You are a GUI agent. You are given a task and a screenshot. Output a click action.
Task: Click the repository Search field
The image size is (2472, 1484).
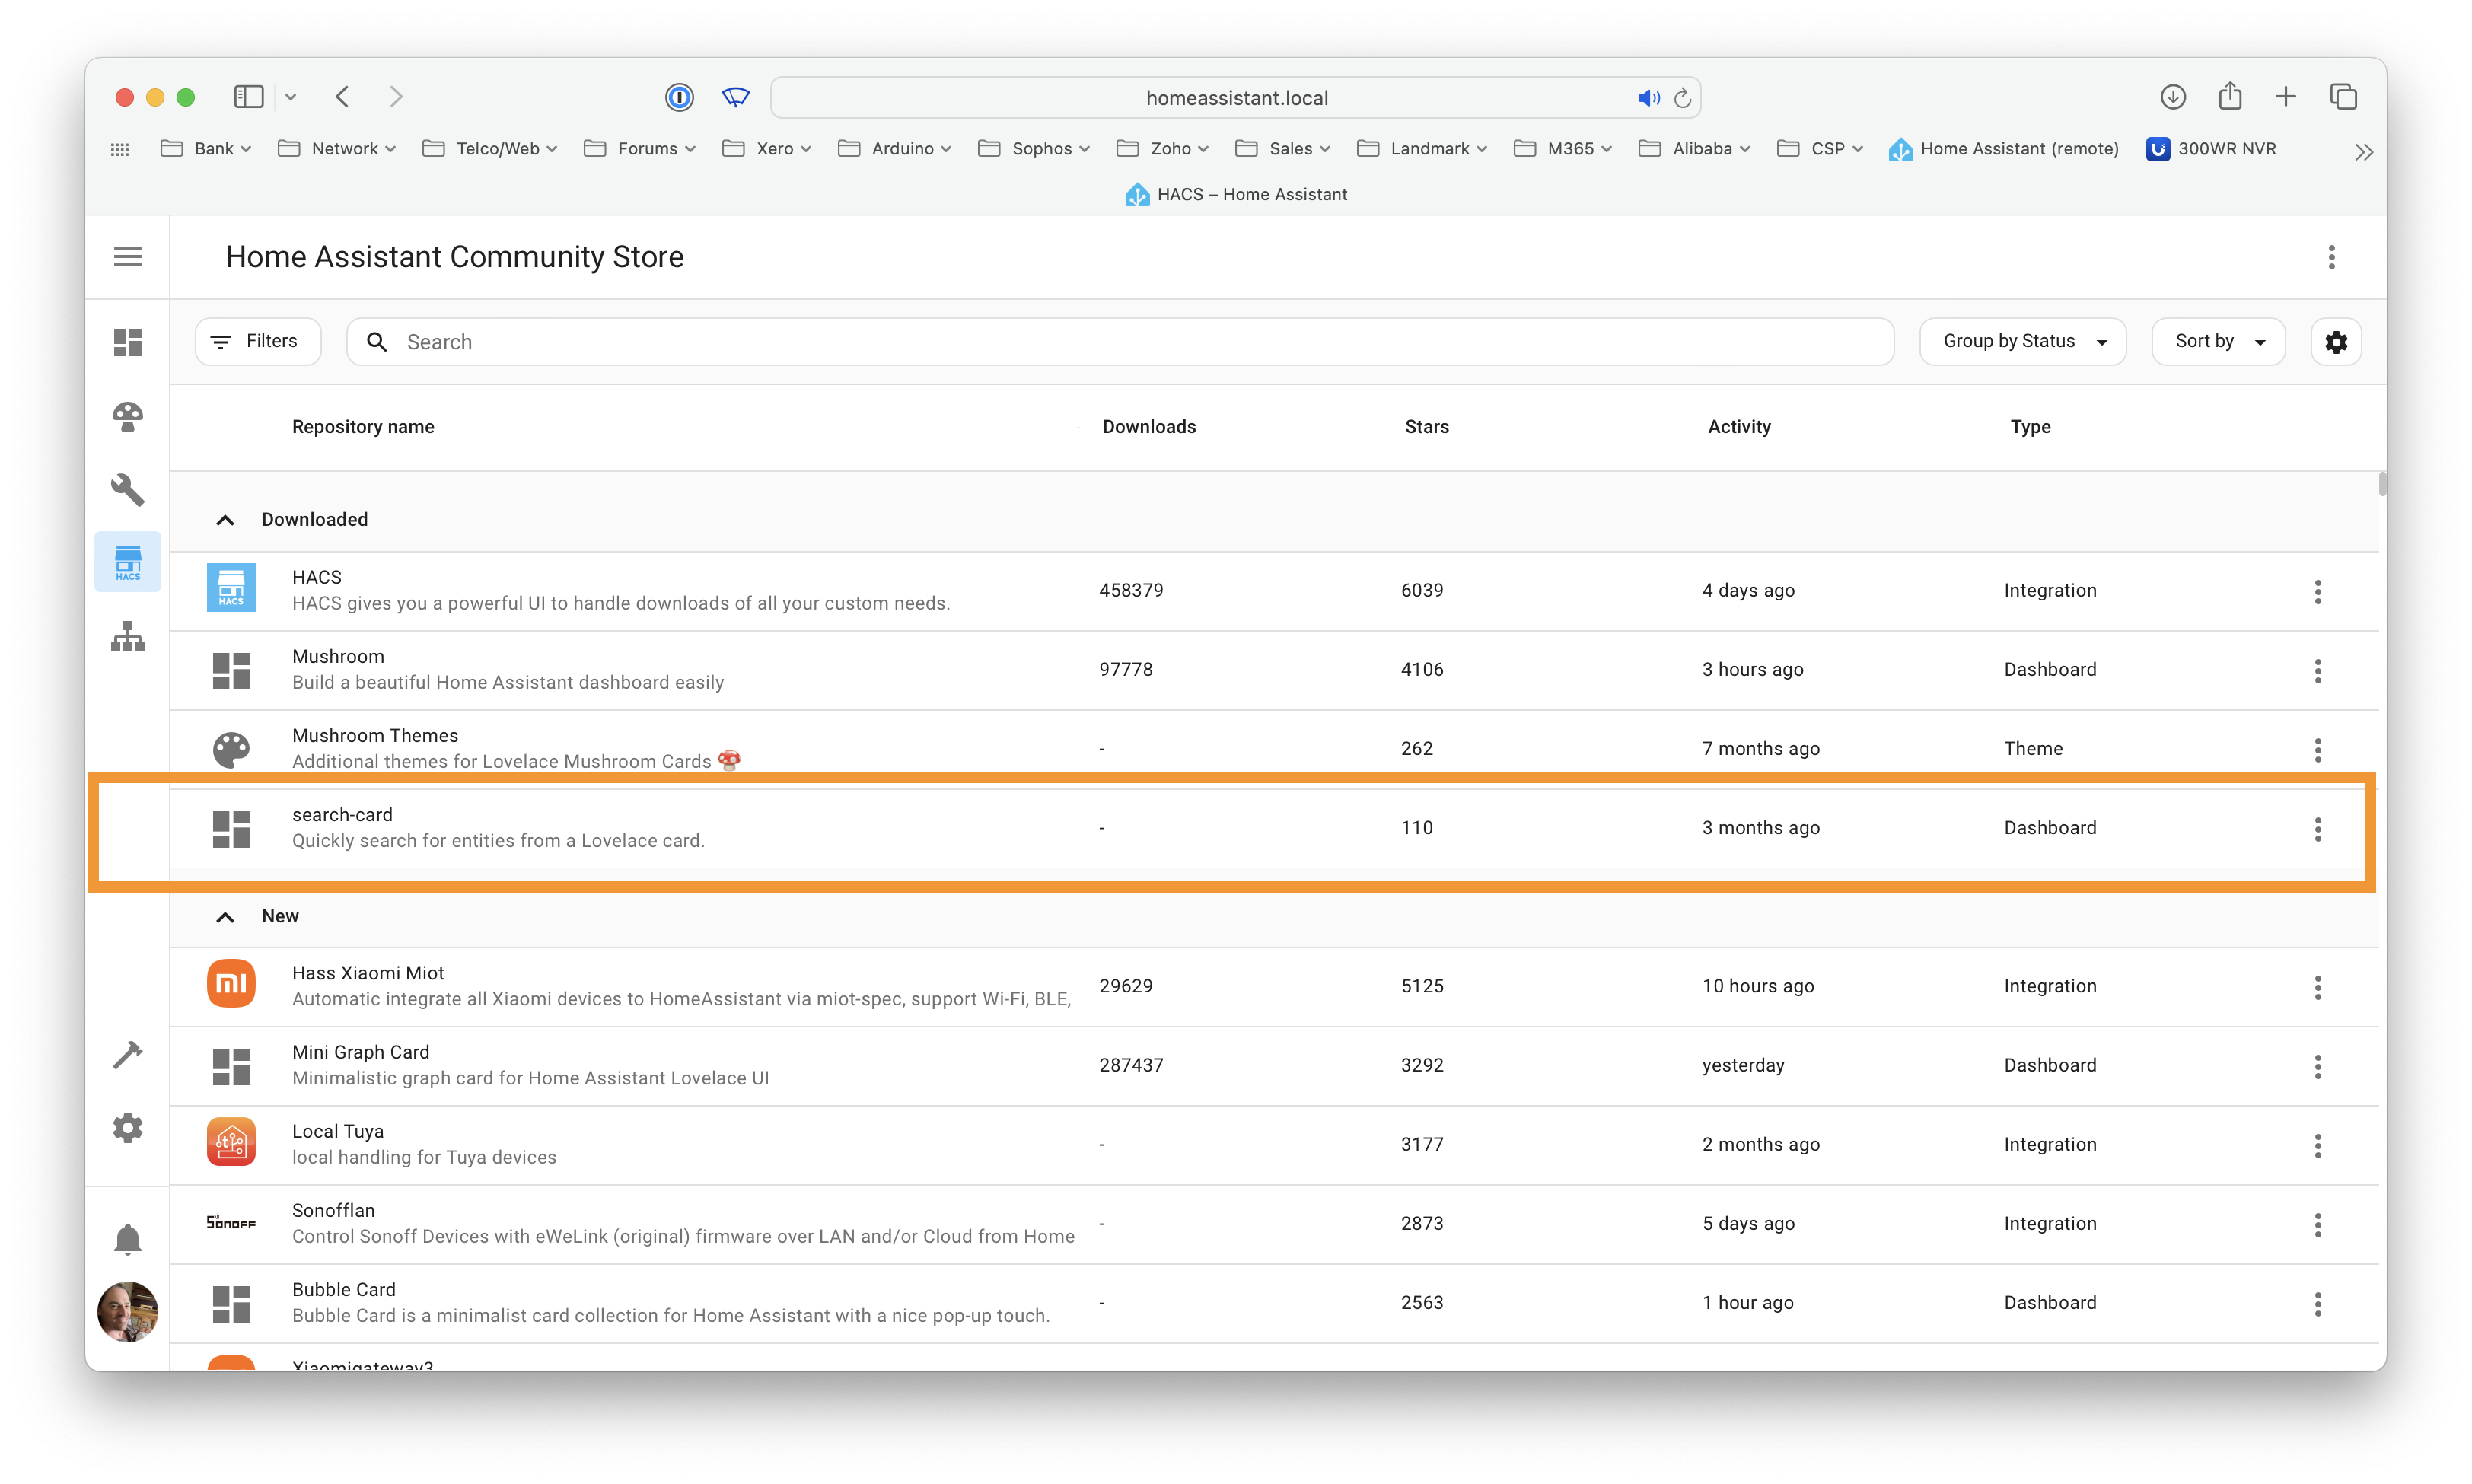[x=1120, y=342]
